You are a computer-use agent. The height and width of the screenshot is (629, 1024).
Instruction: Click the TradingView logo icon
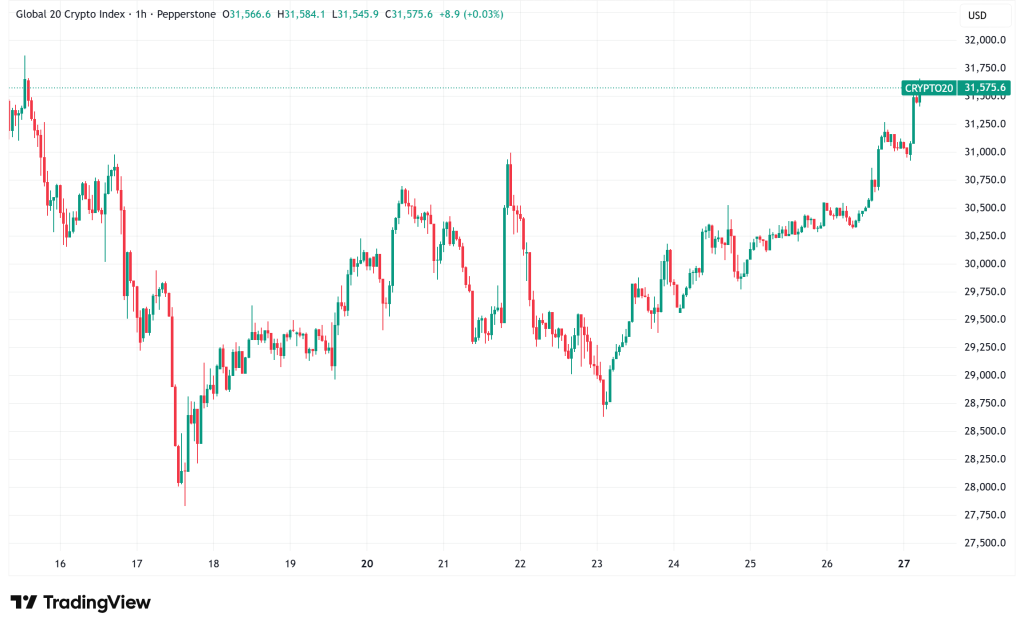coord(24,602)
